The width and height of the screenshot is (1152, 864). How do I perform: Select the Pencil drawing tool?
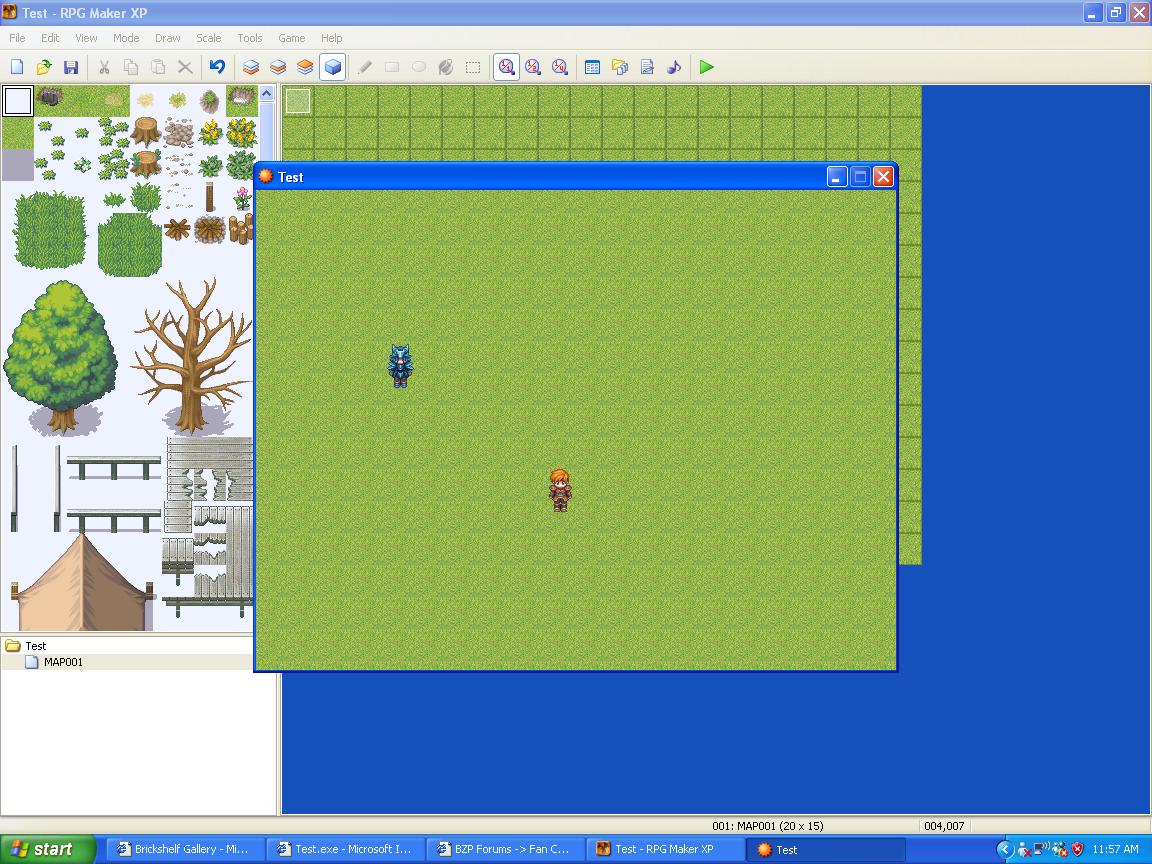pyautogui.click(x=364, y=67)
